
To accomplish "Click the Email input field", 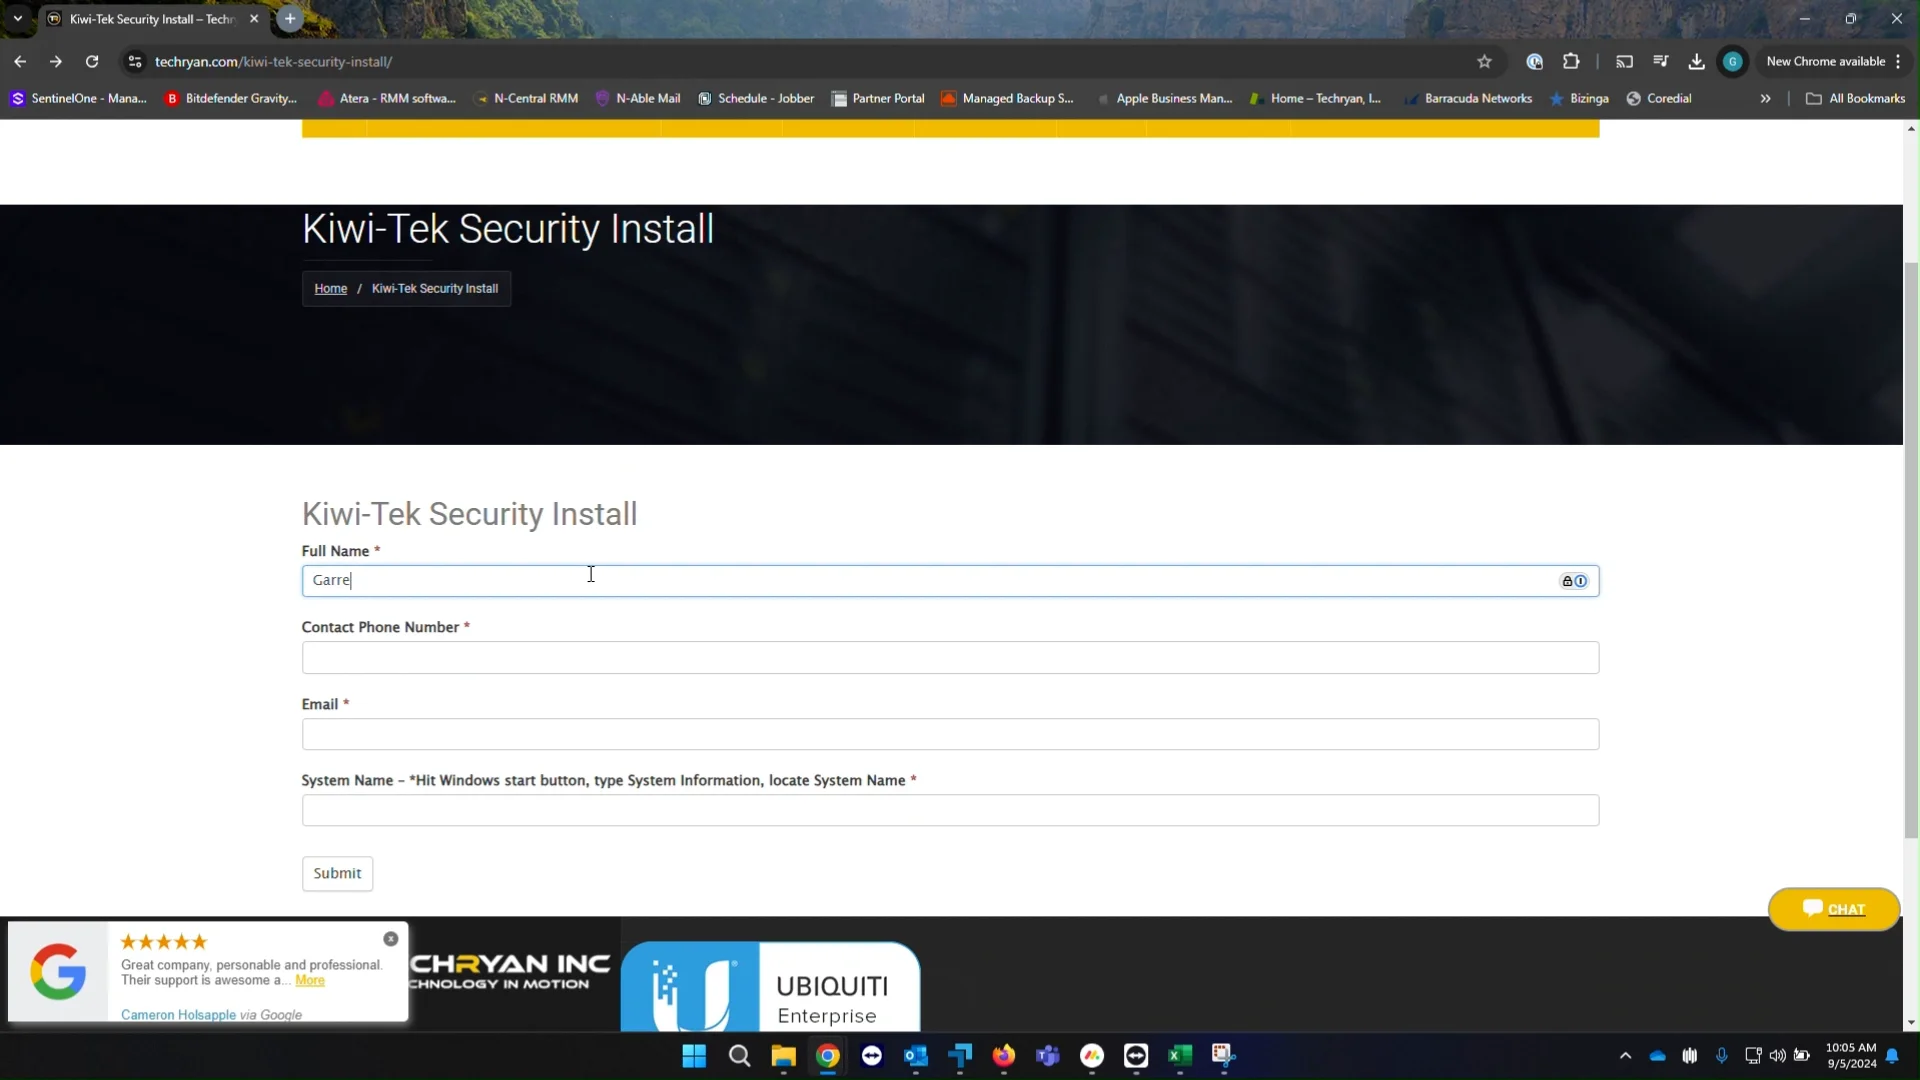I will (x=950, y=734).
